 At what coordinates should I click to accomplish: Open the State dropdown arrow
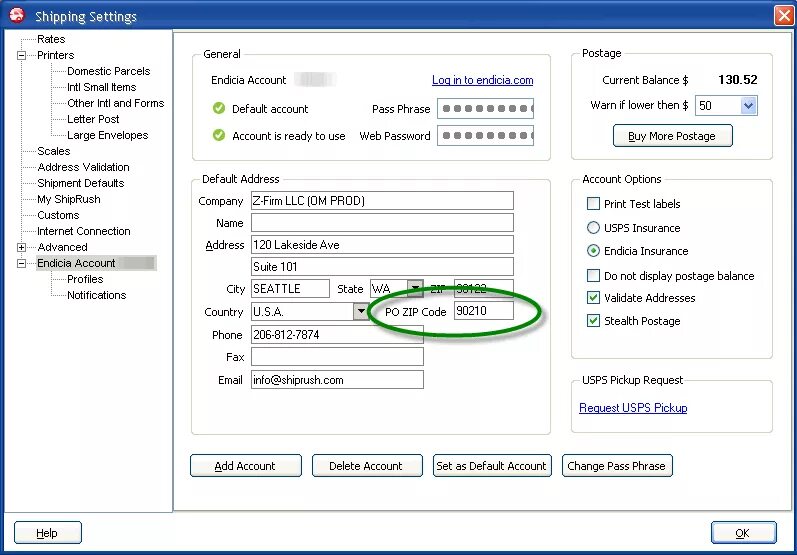[x=415, y=289]
